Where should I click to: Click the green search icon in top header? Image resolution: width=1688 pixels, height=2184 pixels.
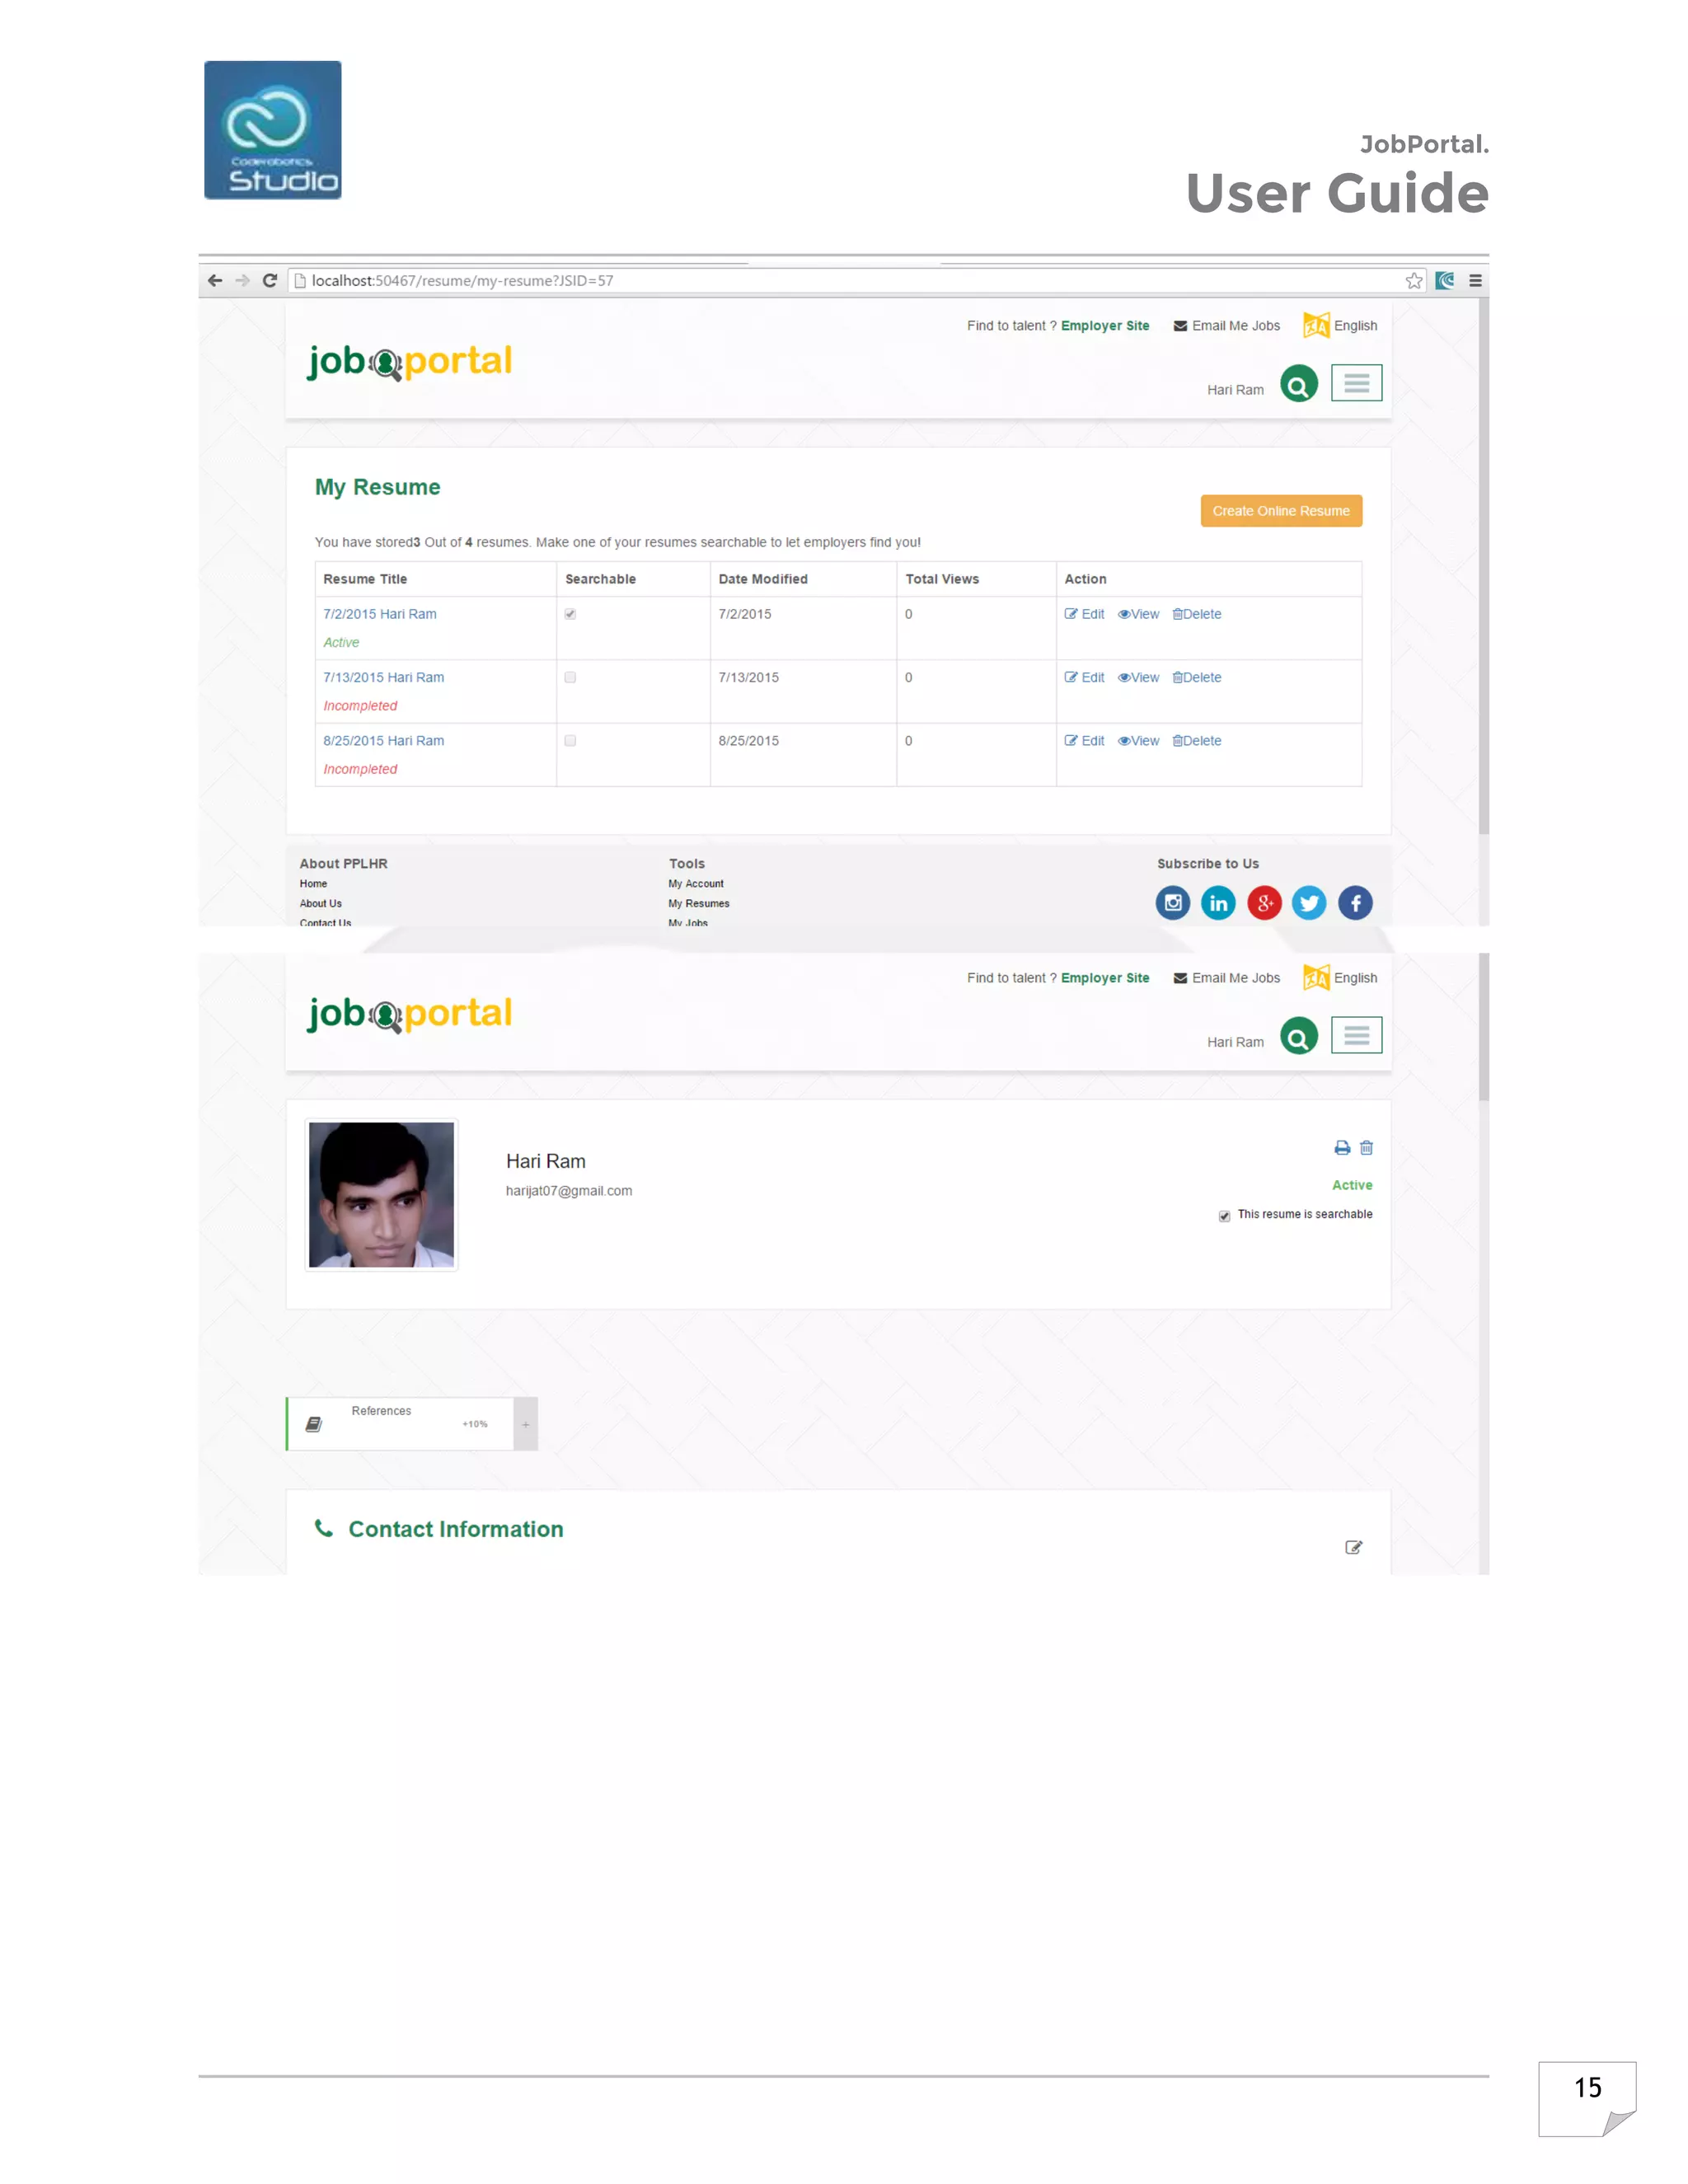[1298, 384]
